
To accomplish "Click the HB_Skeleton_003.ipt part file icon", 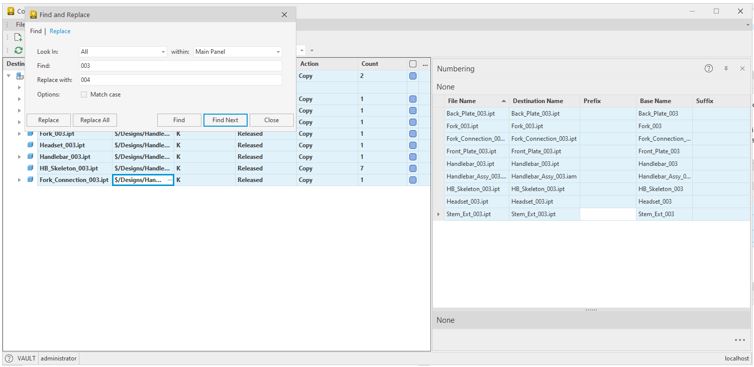I will tap(30, 168).
